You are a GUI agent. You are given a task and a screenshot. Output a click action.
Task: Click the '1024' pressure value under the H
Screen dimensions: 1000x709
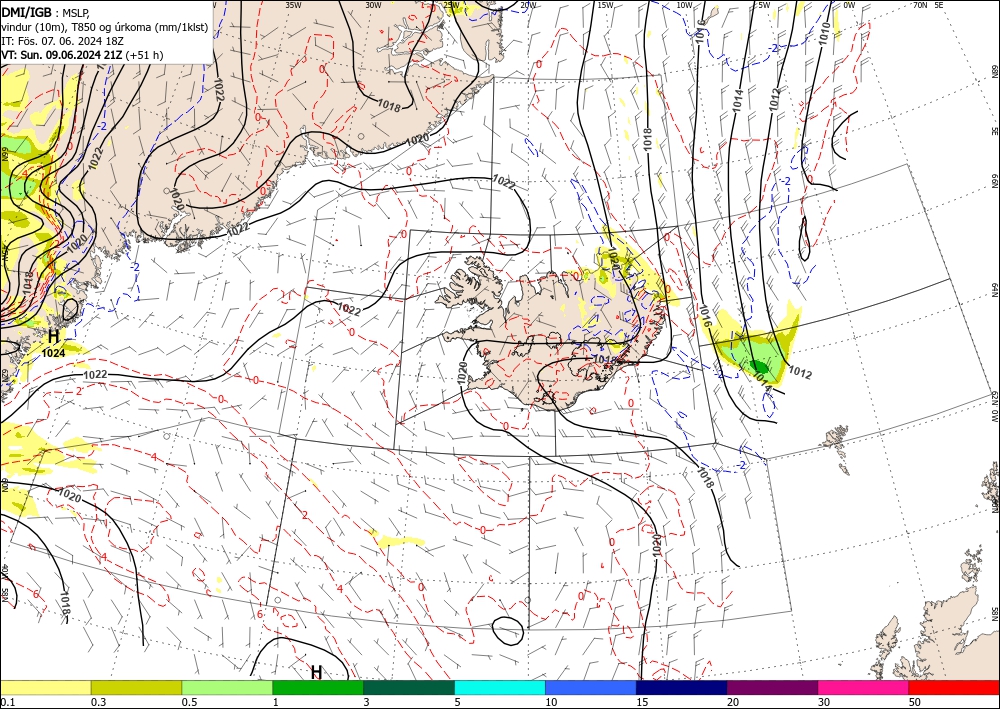click(x=54, y=353)
